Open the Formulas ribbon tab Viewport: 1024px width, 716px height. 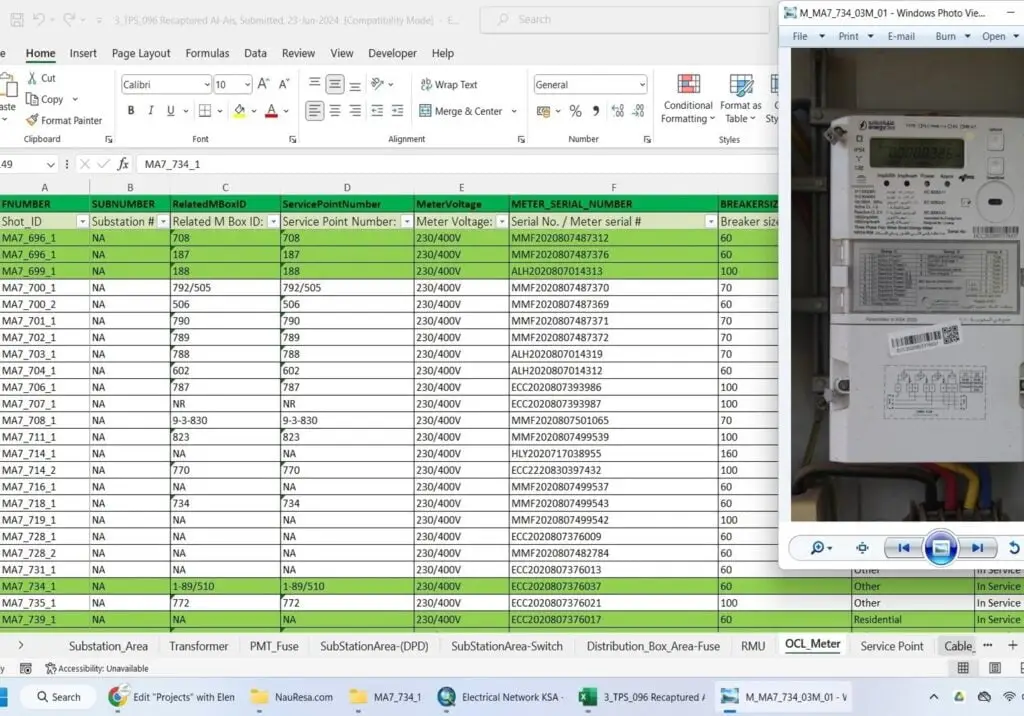pyautogui.click(x=207, y=53)
